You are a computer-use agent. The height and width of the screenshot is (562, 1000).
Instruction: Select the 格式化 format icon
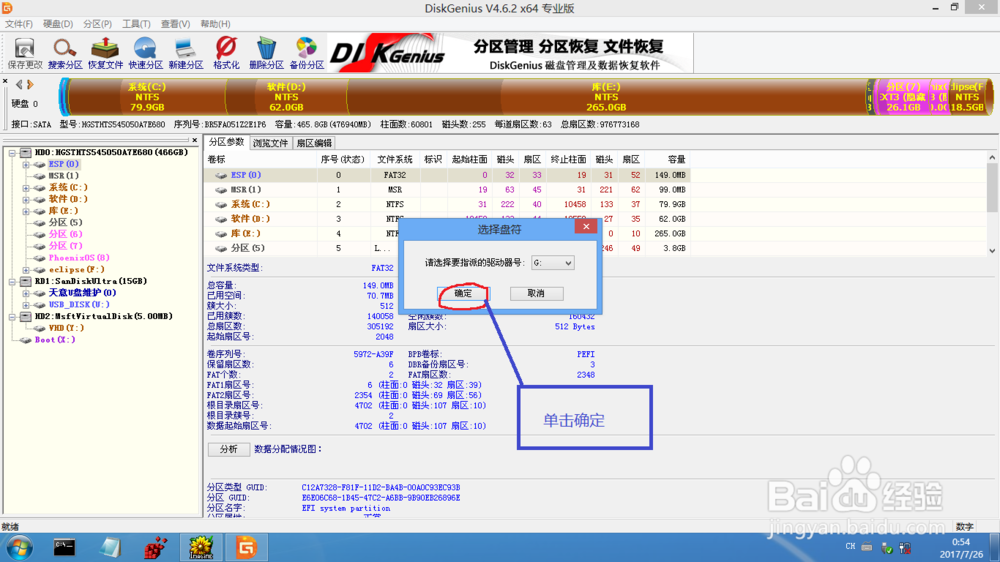click(226, 53)
